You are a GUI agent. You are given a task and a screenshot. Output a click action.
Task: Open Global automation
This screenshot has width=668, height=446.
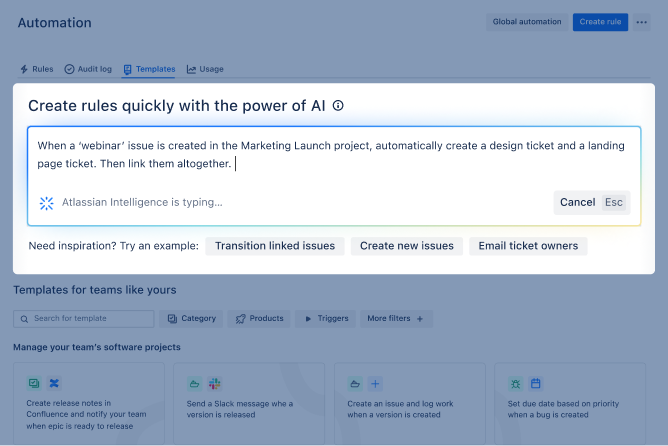point(526,22)
